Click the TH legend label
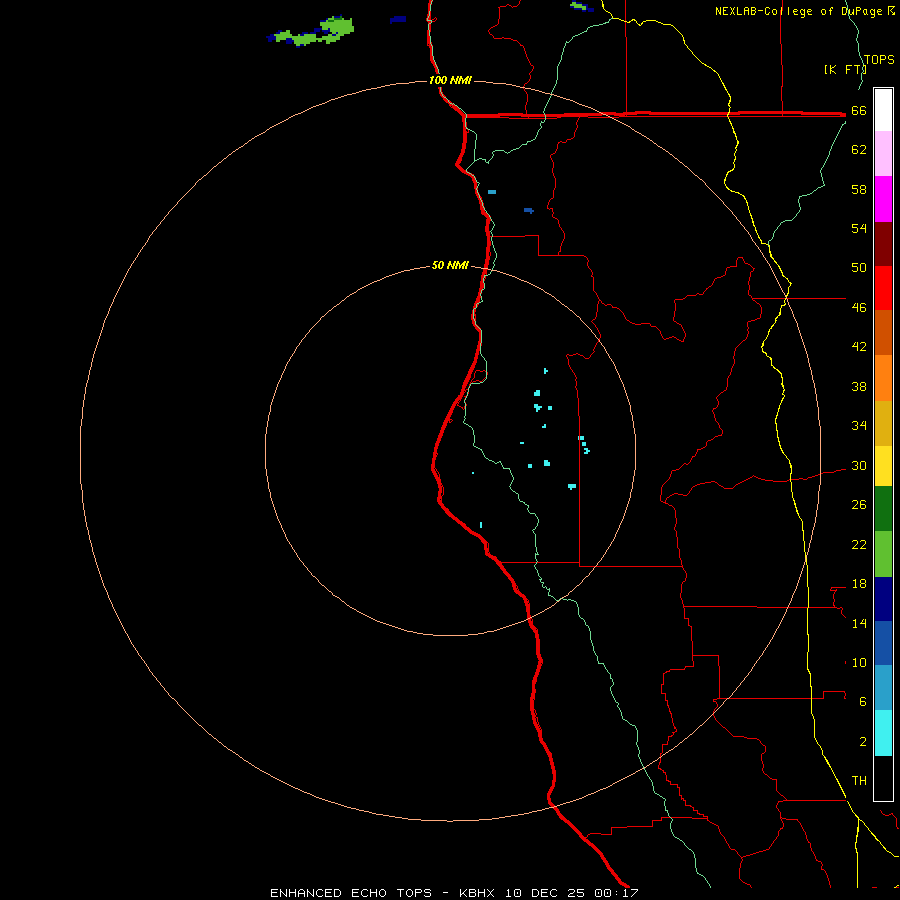 tap(859, 780)
